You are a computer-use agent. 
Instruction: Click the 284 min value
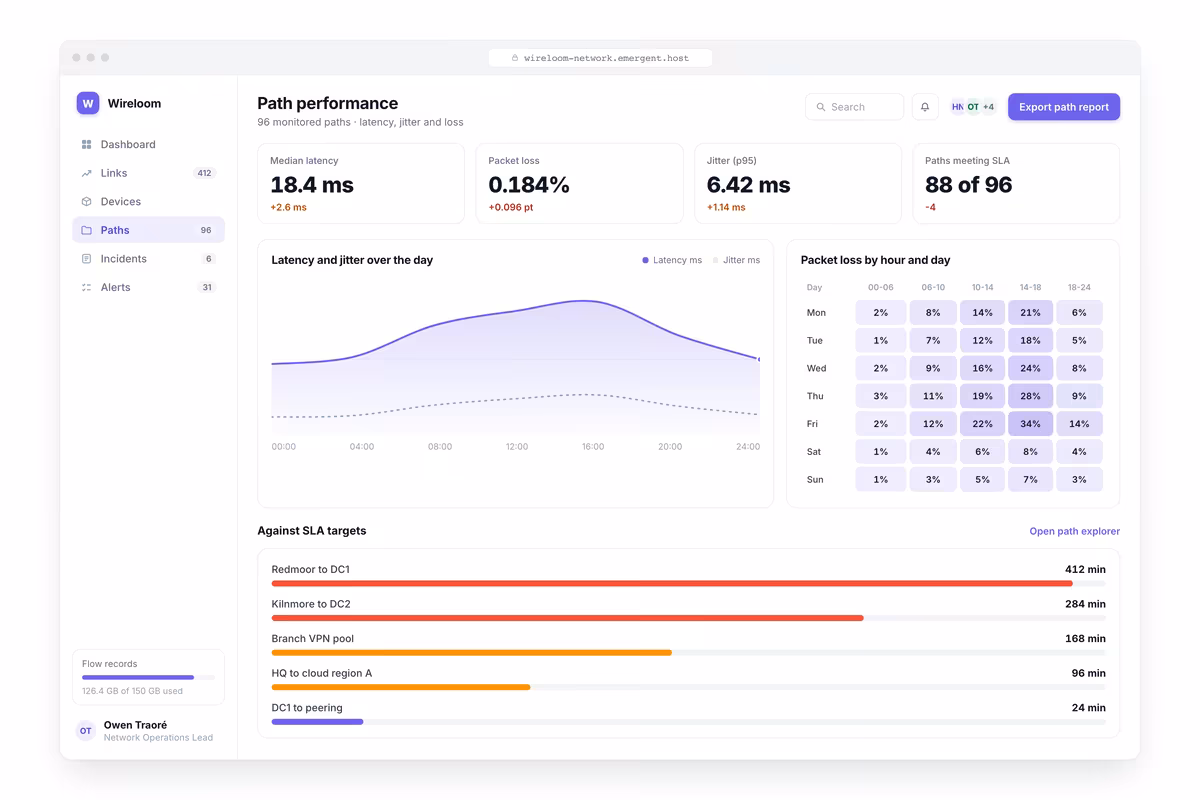1085,604
